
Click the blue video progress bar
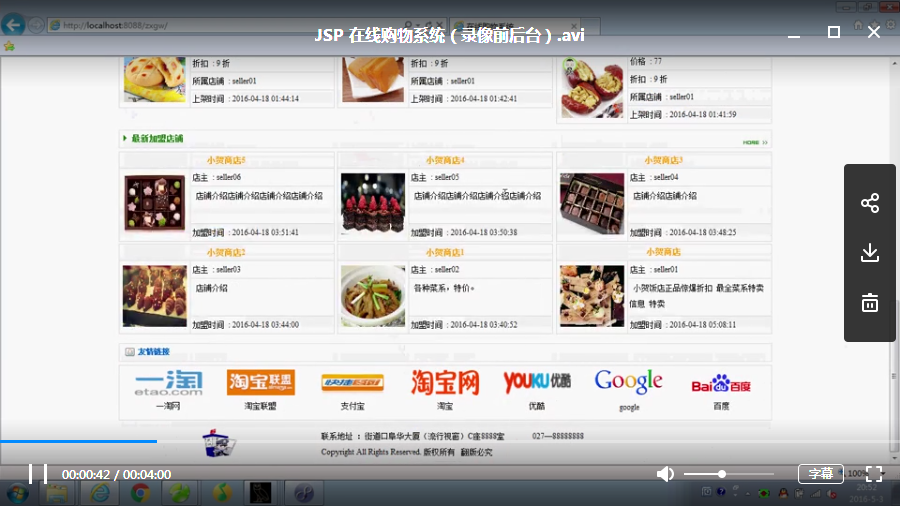click(x=78, y=441)
